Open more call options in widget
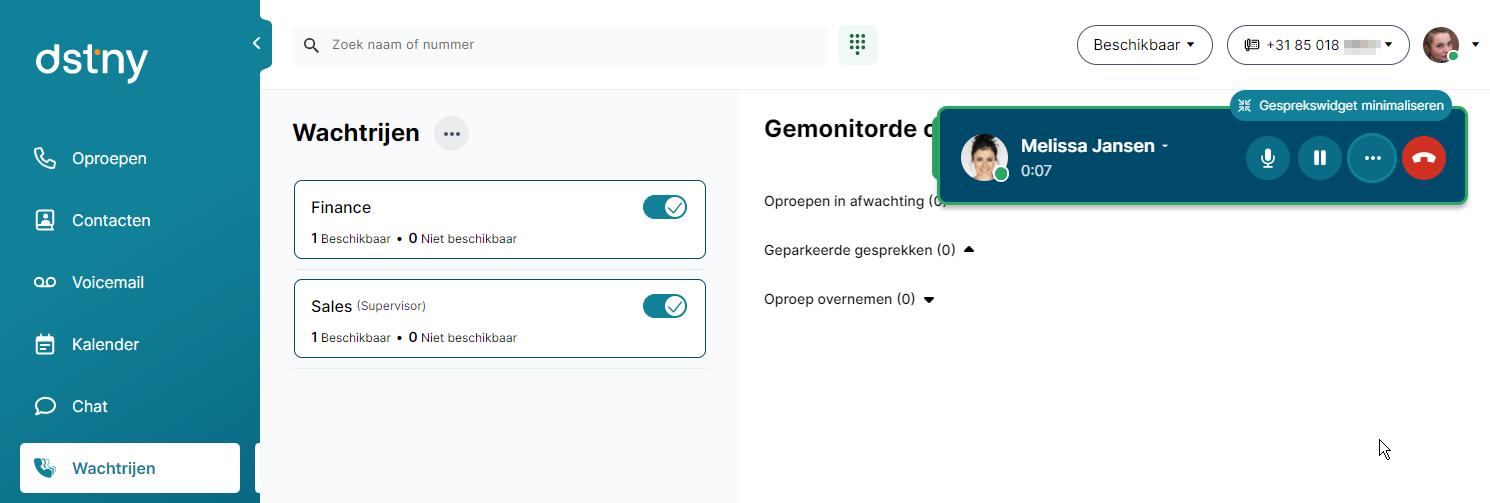 tap(1372, 158)
